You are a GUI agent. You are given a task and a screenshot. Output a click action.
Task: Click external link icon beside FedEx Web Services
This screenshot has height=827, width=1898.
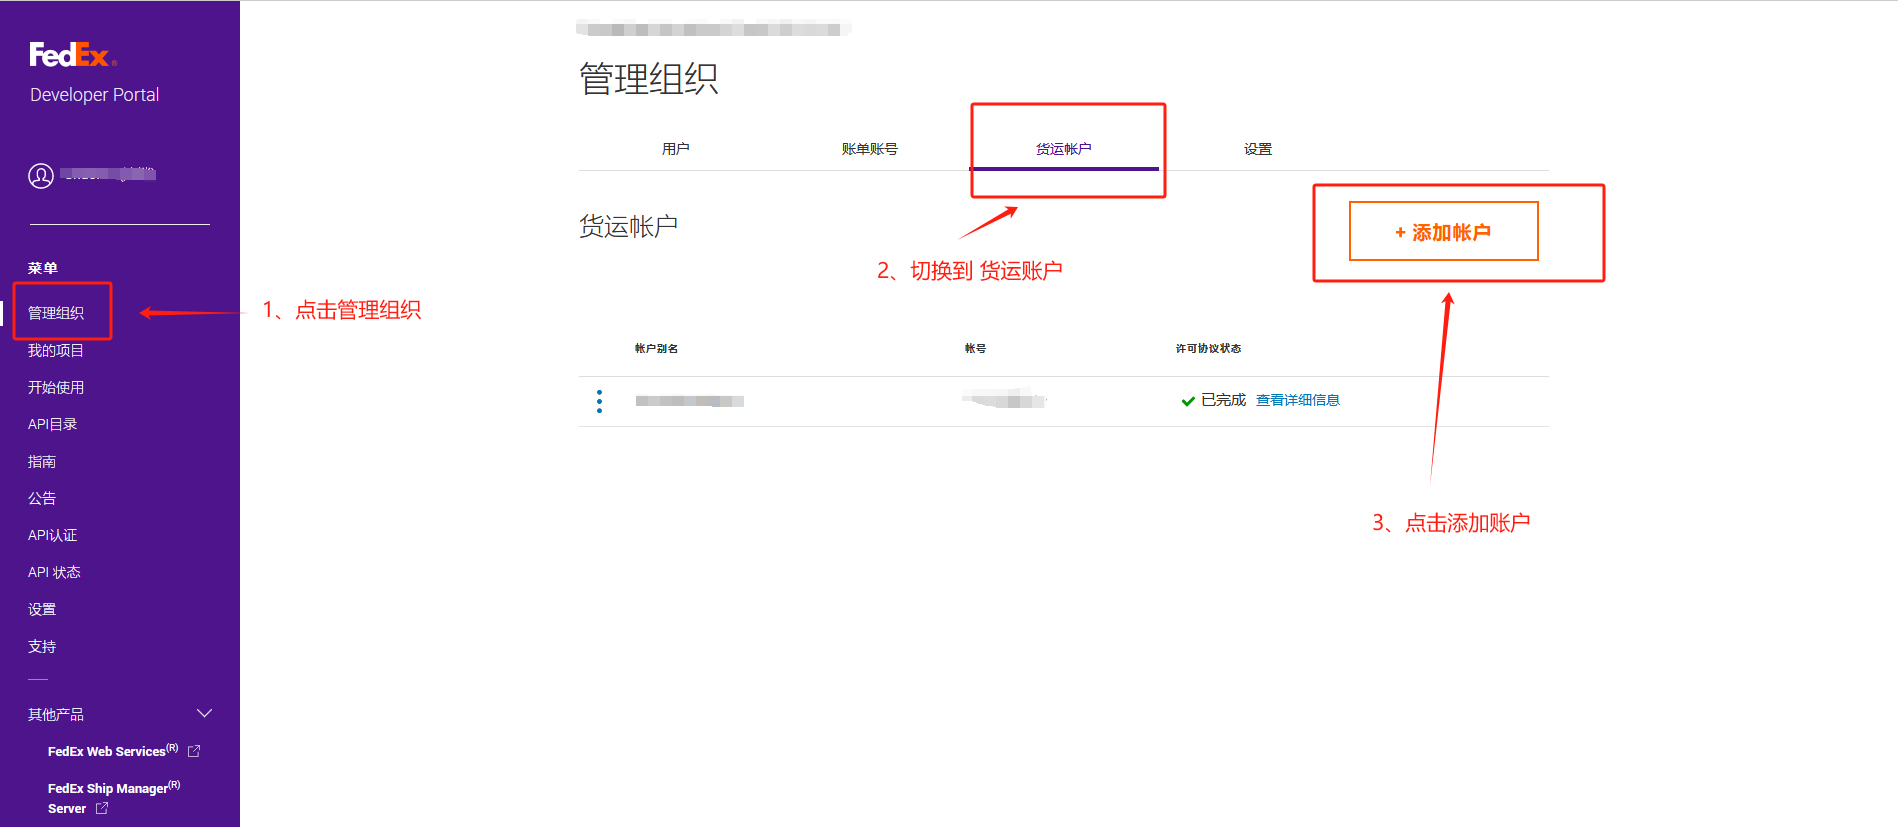pyautogui.click(x=194, y=751)
